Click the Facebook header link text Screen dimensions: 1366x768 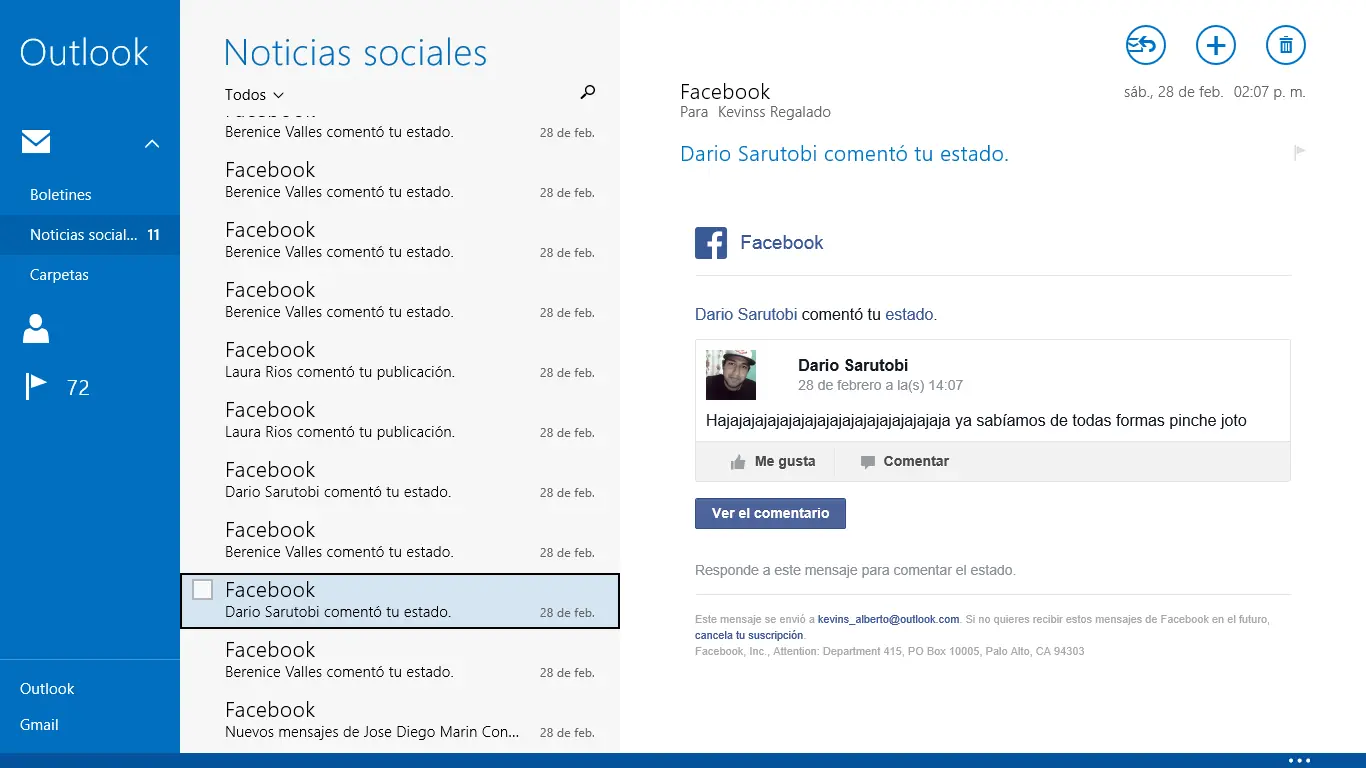click(x=782, y=243)
